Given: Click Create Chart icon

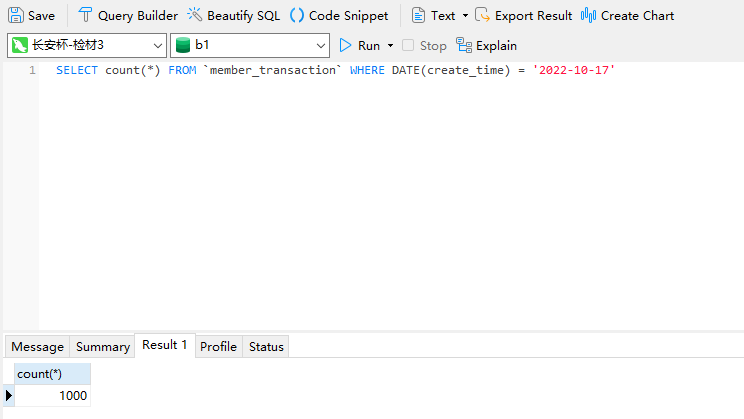Looking at the screenshot, I should [589, 16].
